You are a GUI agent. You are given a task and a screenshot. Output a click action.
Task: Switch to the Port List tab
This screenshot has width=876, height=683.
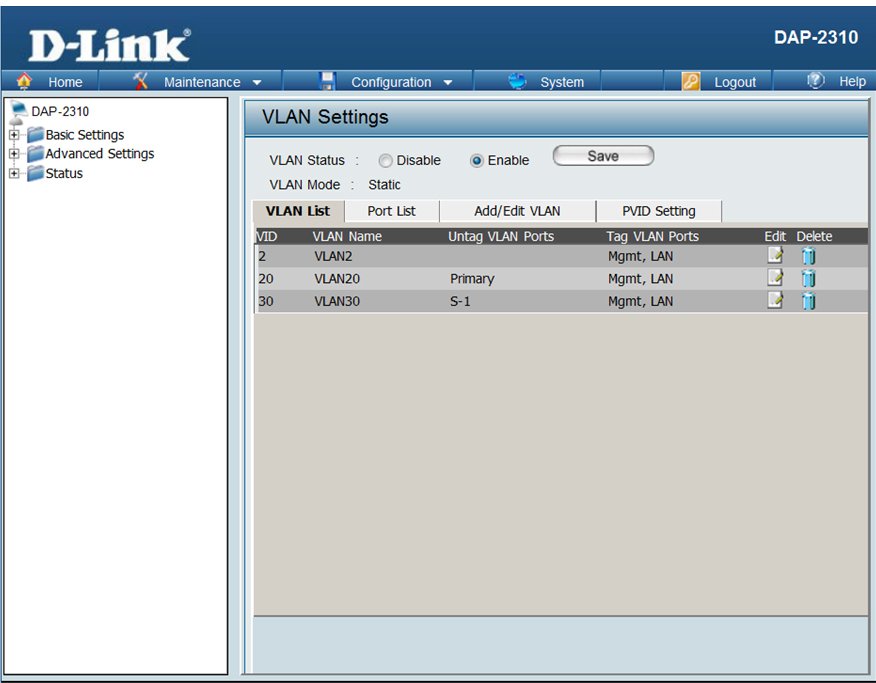coord(391,211)
